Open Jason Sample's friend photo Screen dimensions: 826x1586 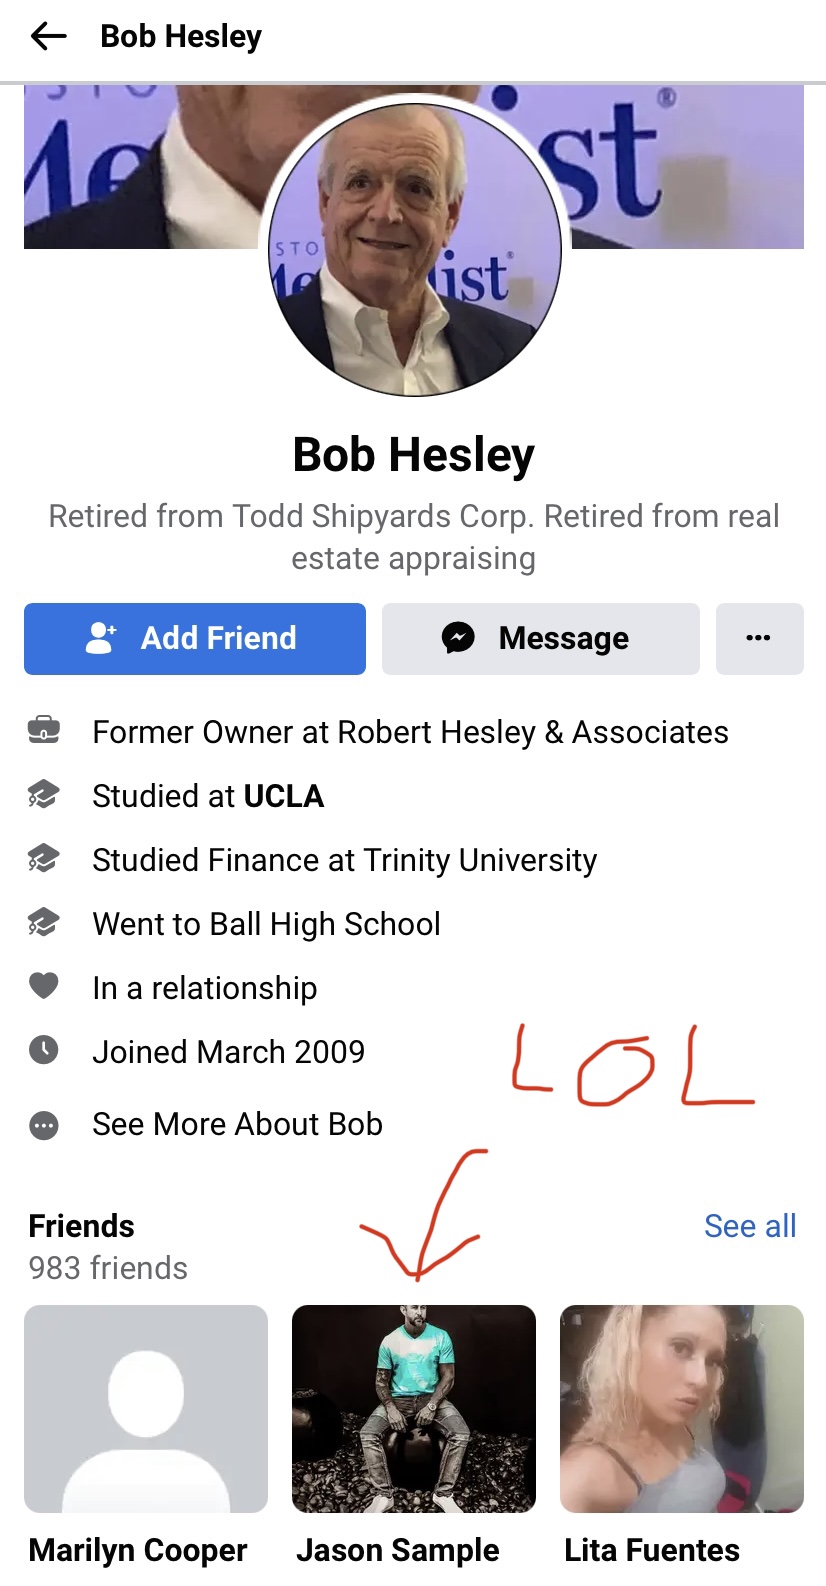[414, 1409]
